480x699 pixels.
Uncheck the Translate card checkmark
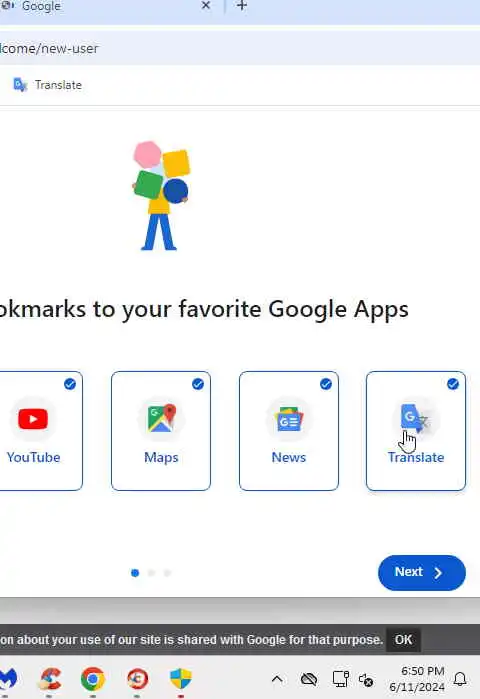point(453,384)
